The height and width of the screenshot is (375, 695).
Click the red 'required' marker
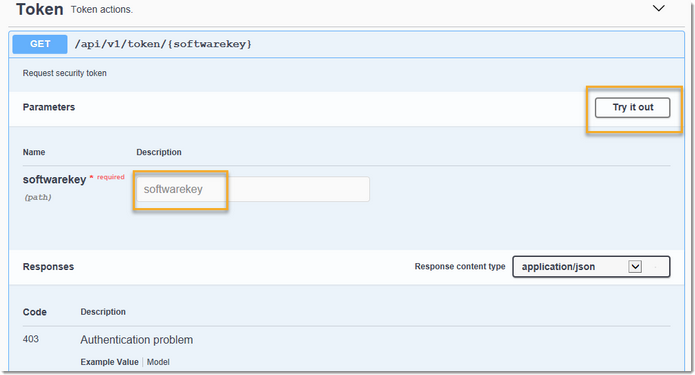click(x=110, y=177)
